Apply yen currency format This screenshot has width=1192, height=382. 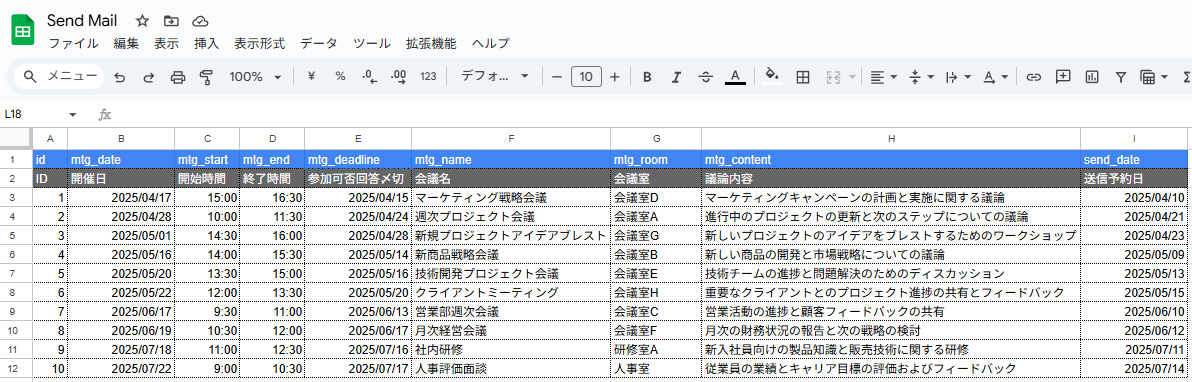312,77
